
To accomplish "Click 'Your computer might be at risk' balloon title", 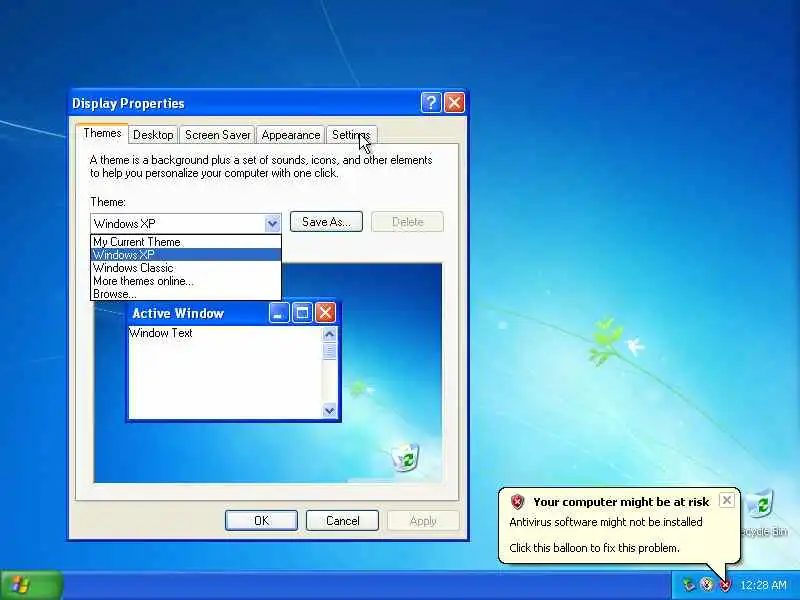I will tap(621, 502).
